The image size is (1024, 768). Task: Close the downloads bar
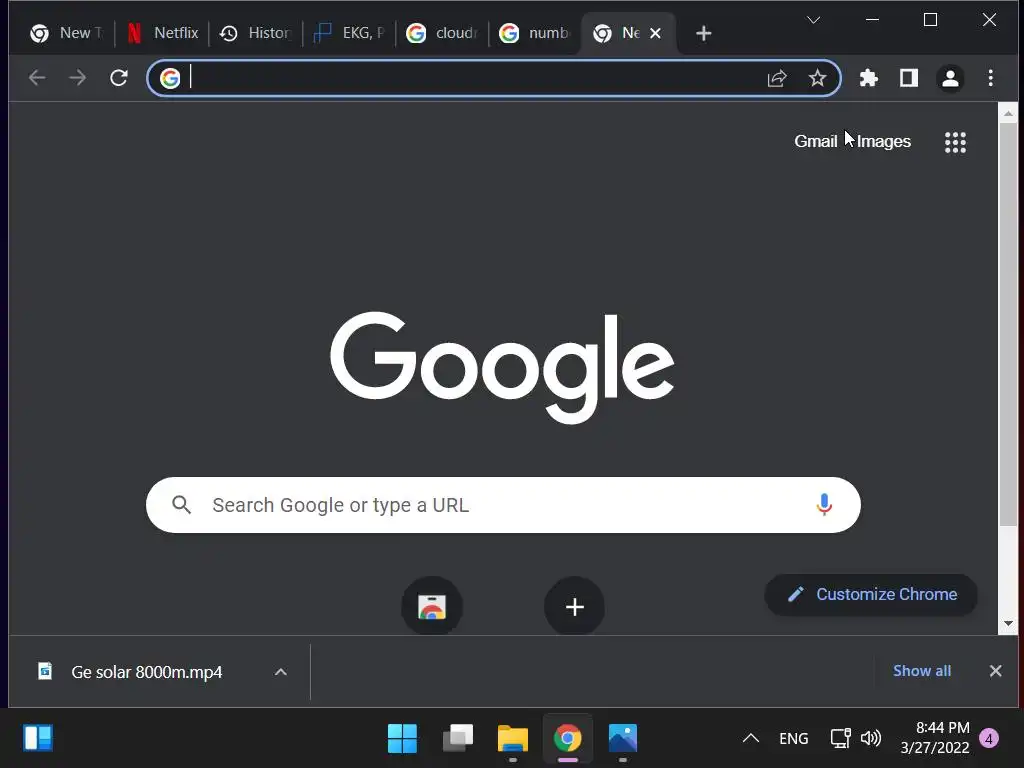click(x=995, y=671)
